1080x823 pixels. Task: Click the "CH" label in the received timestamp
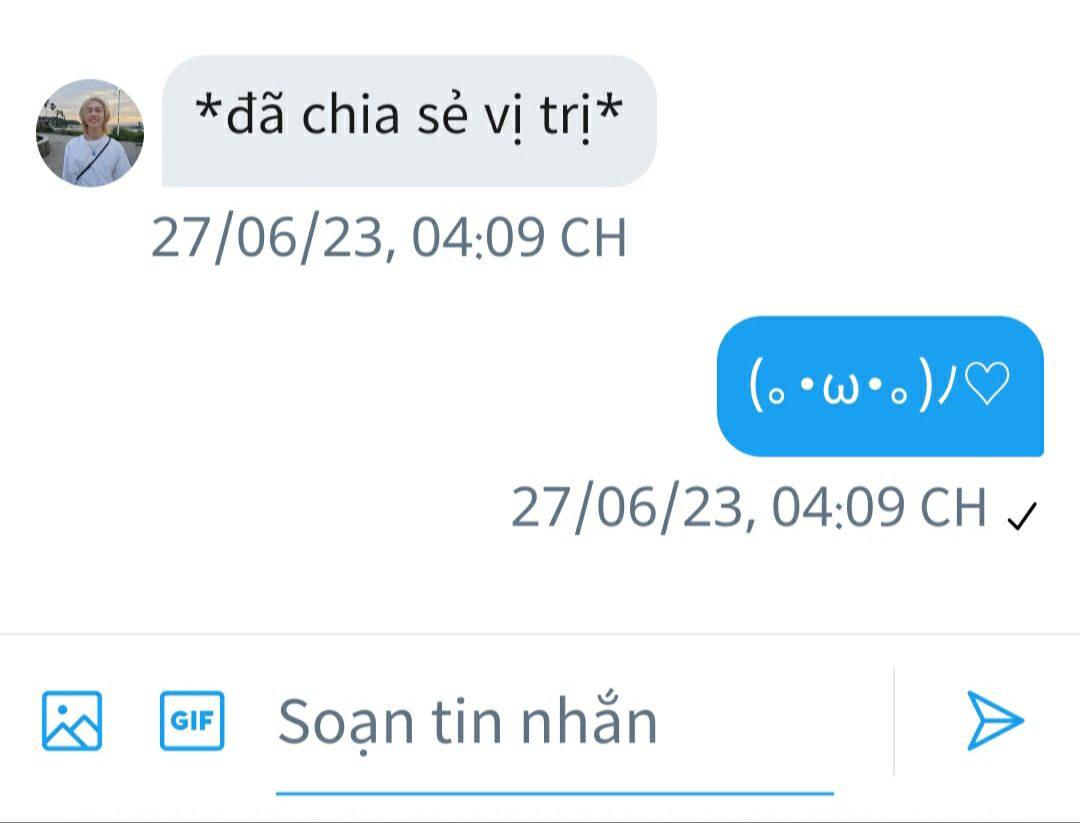[x=593, y=238]
